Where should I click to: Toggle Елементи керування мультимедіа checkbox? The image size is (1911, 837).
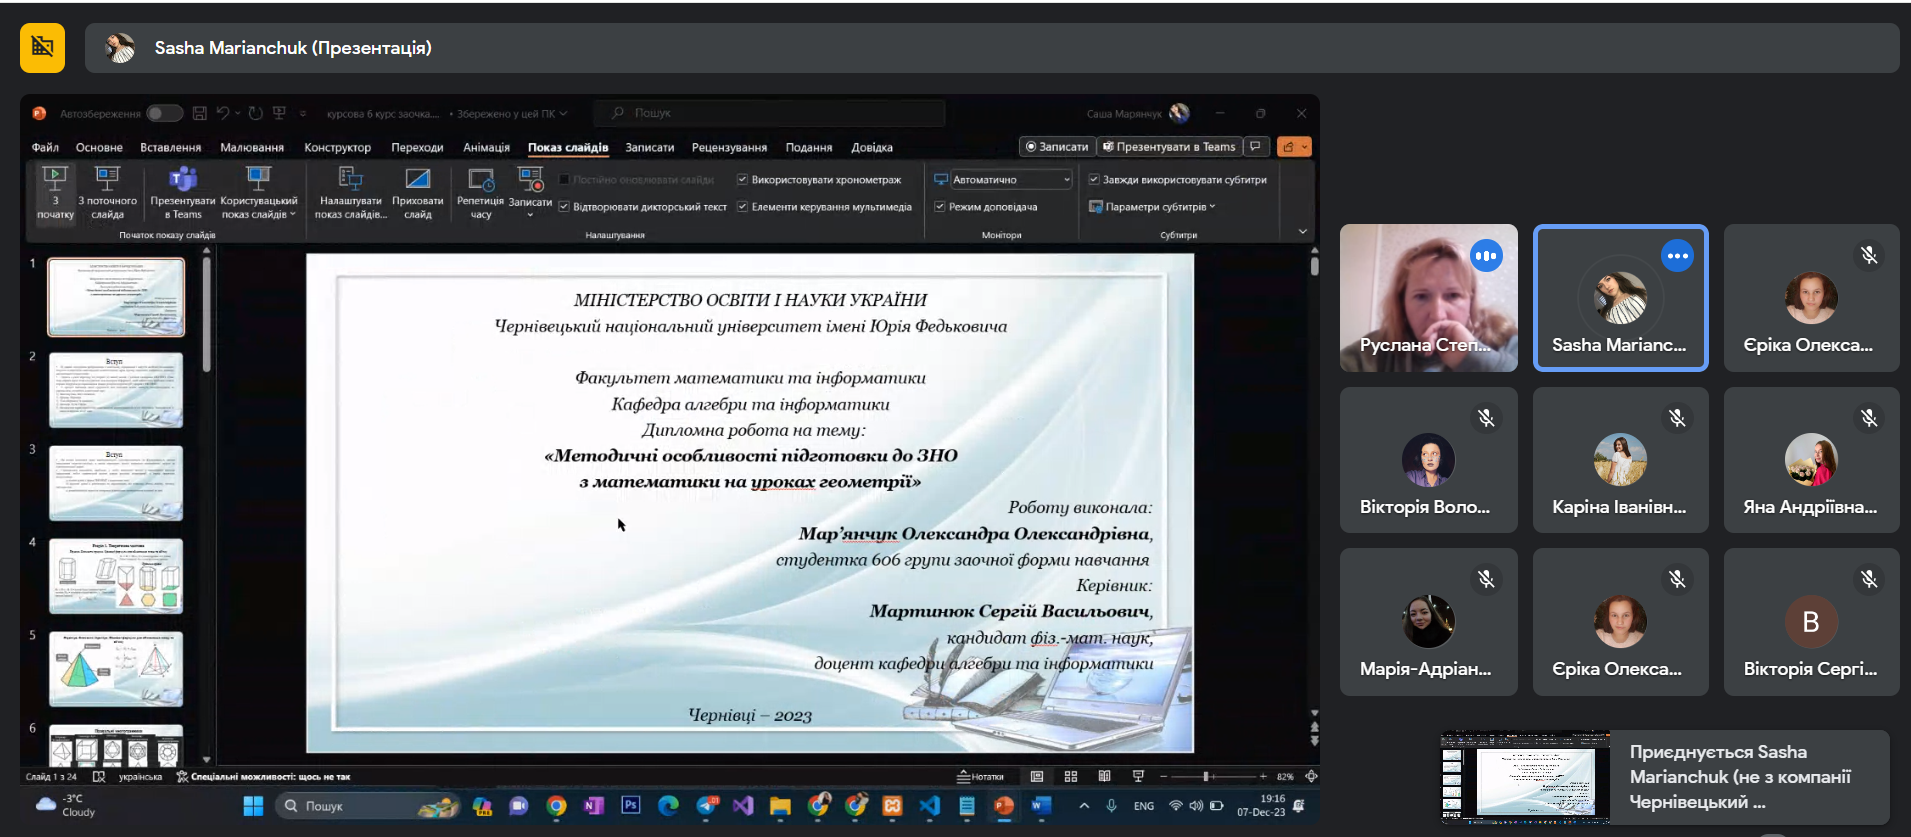click(742, 207)
